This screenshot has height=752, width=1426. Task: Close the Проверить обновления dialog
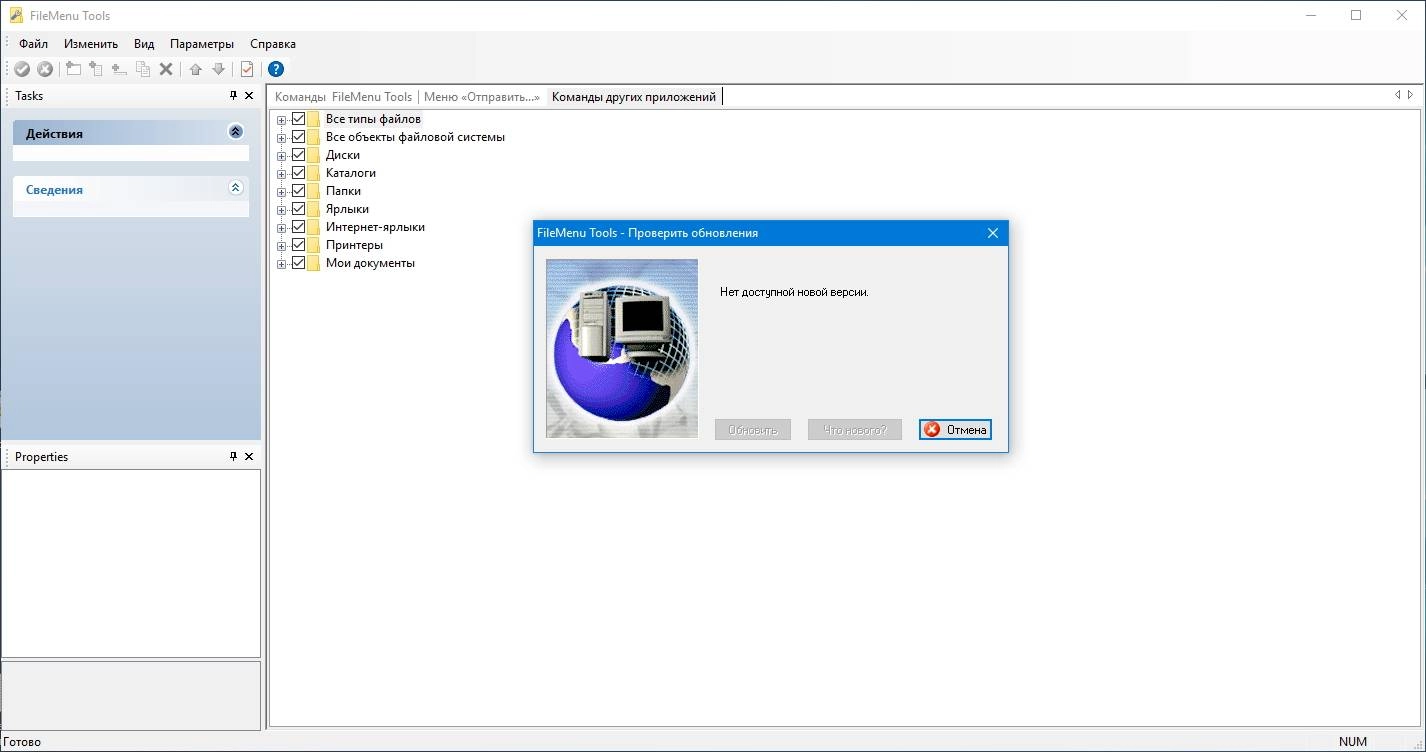point(993,233)
